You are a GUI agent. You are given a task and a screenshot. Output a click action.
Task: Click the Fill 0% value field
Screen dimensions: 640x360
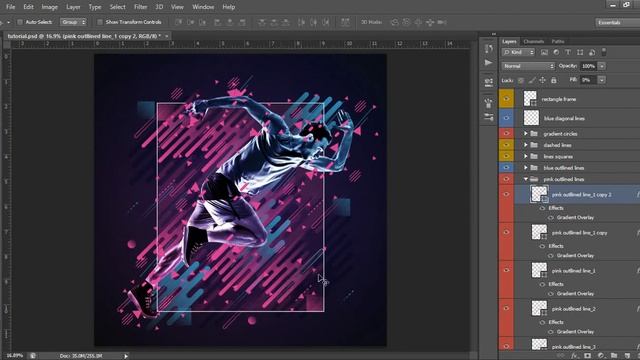(x=588, y=80)
